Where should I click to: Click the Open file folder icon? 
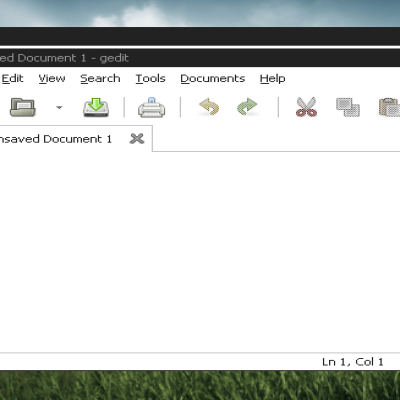coord(22,107)
